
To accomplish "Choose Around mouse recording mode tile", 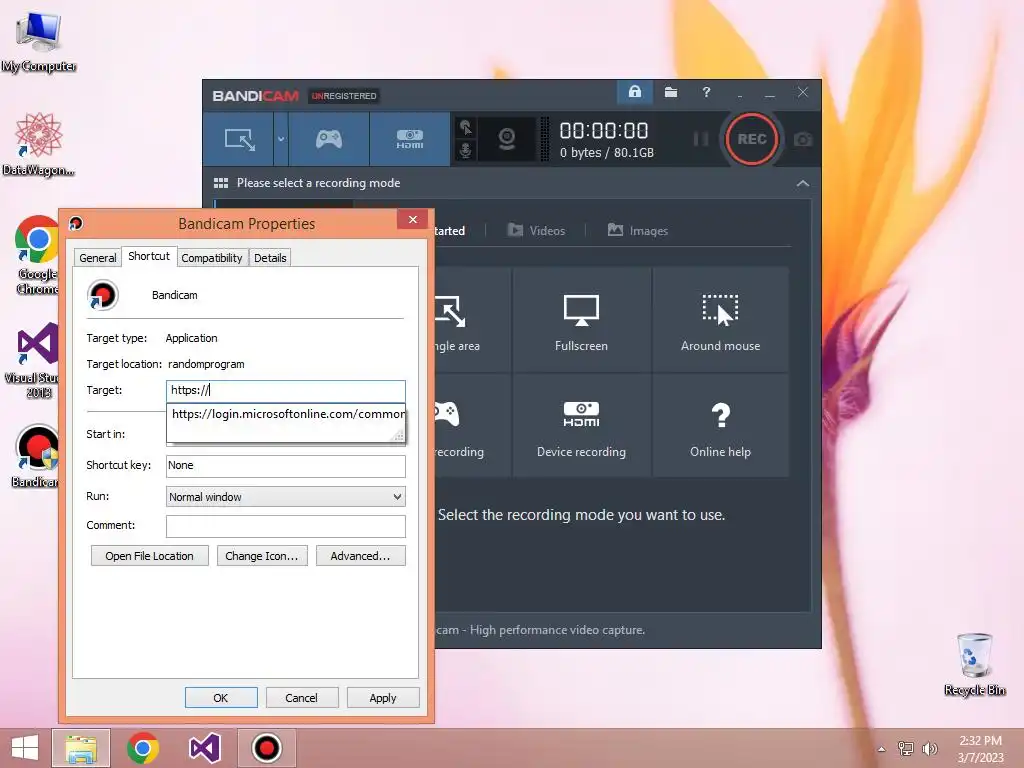I will coord(720,320).
